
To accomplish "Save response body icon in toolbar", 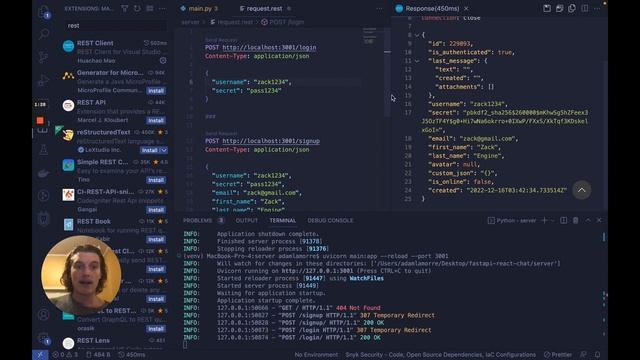I will coord(560,8).
